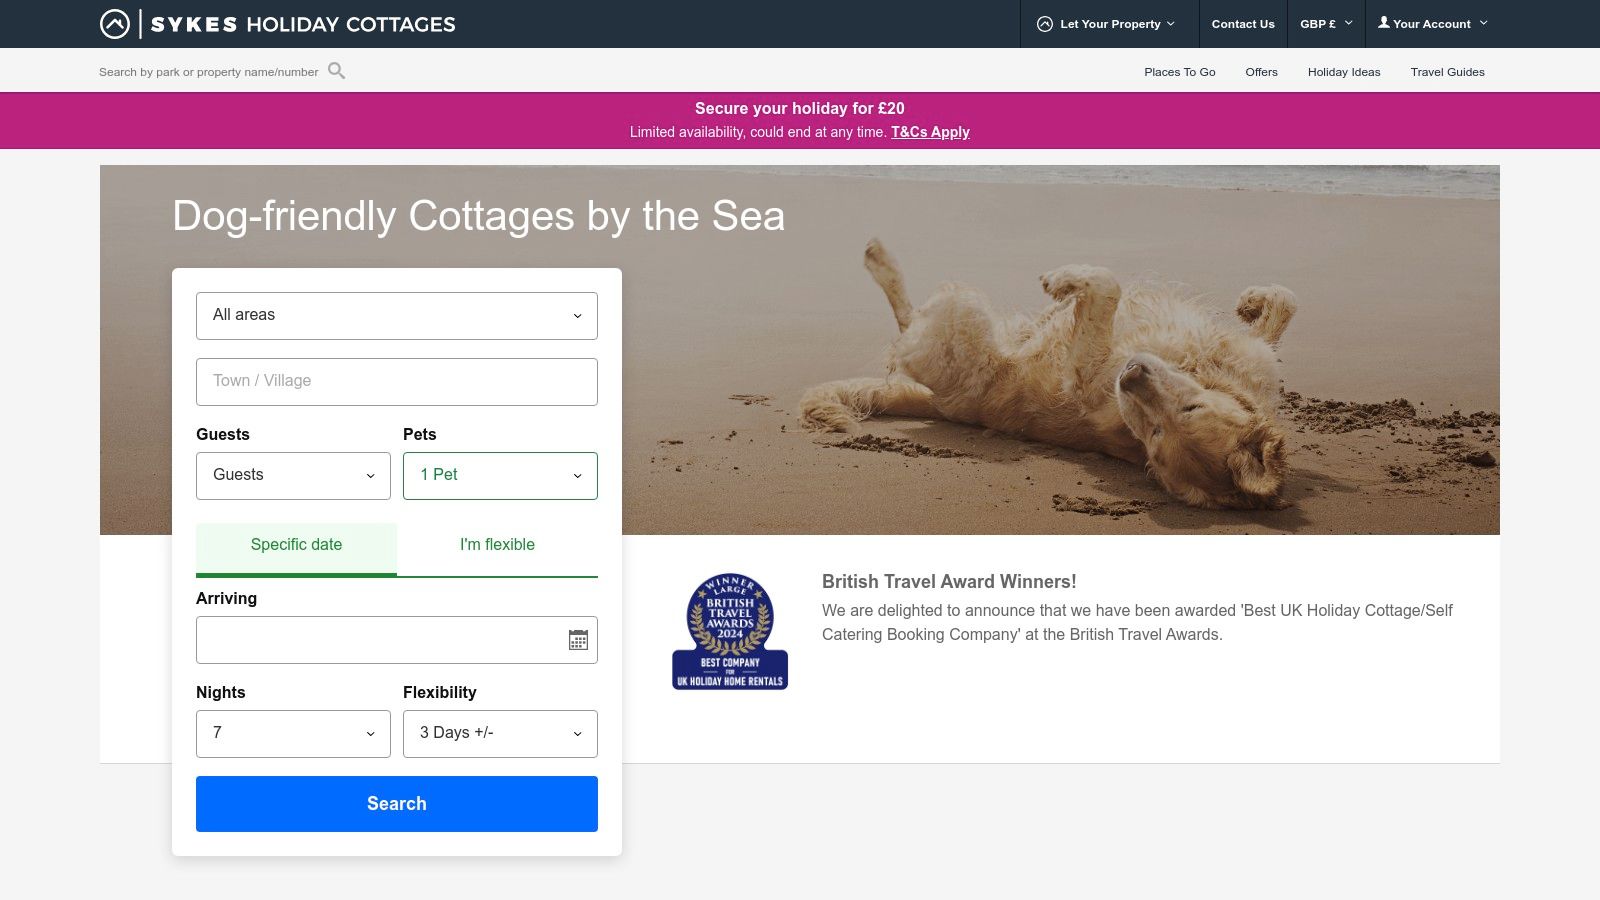1600x900 pixels.
Task: Open the calendar icon in the Arriving field
Action: (x=578, y=639)
